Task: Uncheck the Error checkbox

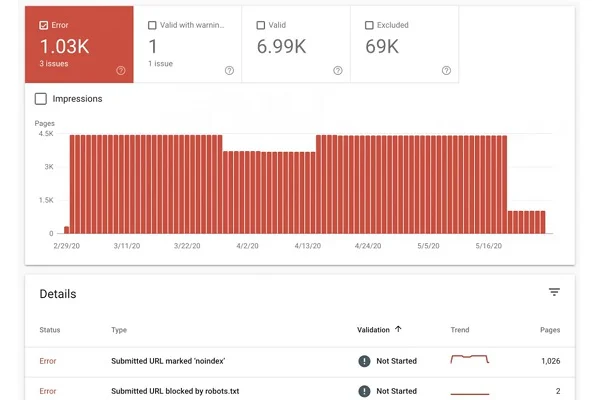Action: tap(43, 24)
